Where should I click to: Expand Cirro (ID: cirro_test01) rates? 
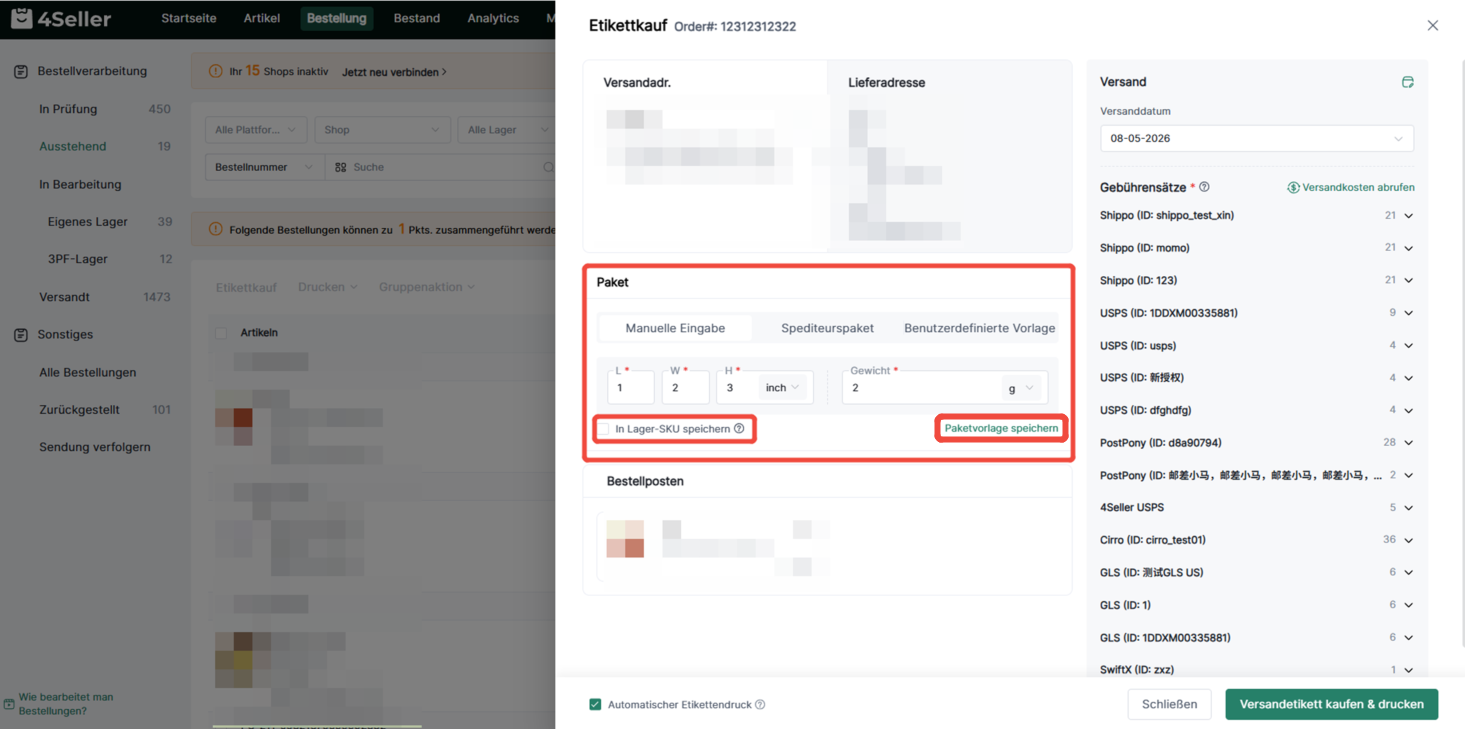(1408, 540)
